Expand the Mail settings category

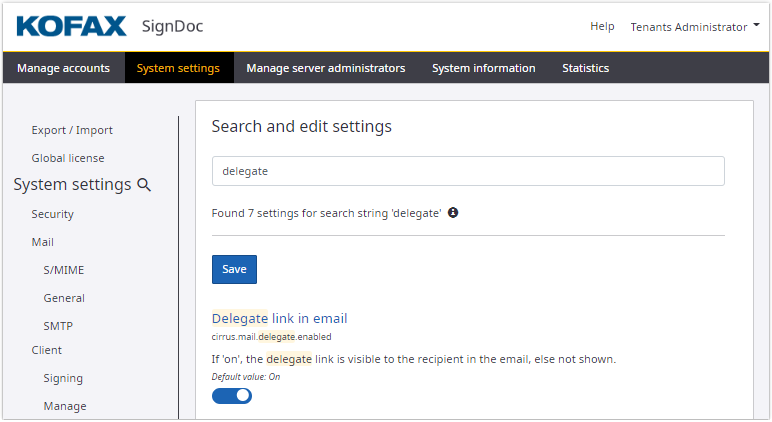[x=42, y=242]
